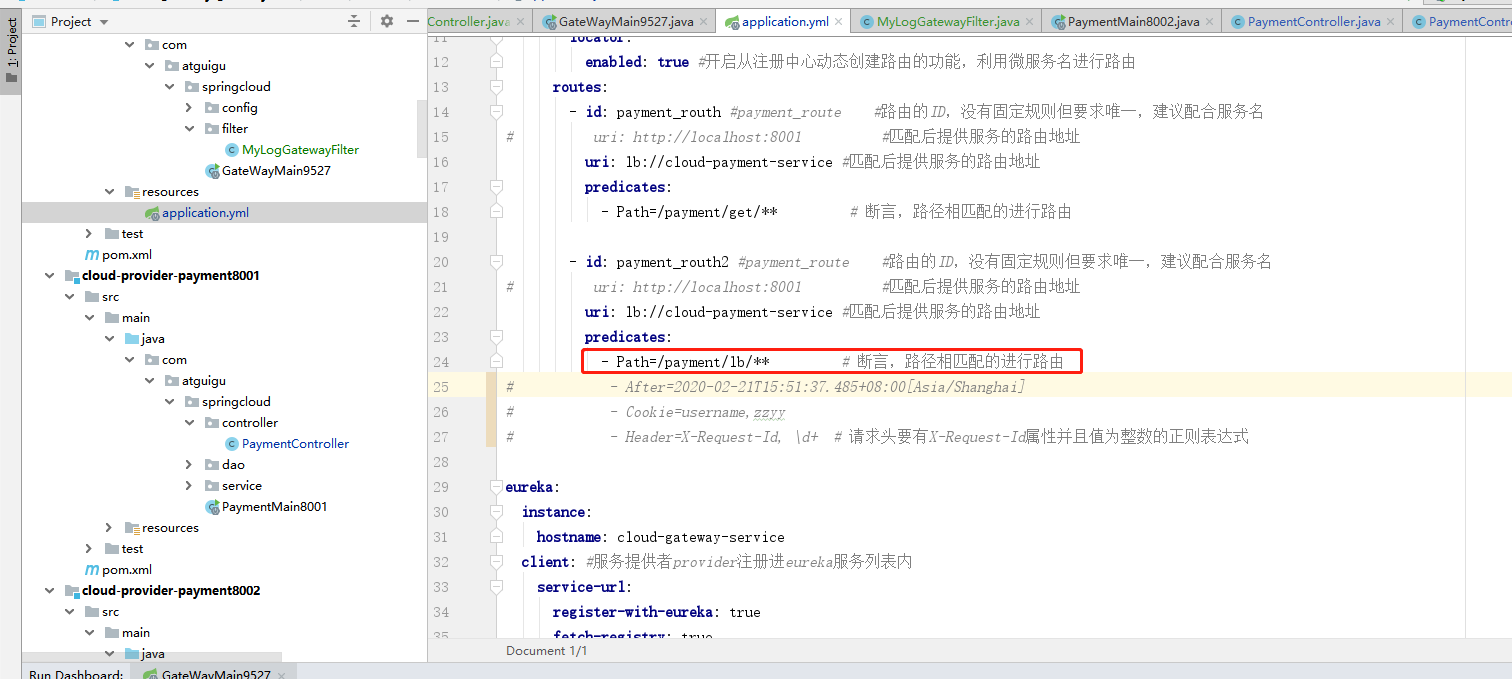Expand the config folder
This screenshot has width=1512, height=679.
(x=190, y=108)
